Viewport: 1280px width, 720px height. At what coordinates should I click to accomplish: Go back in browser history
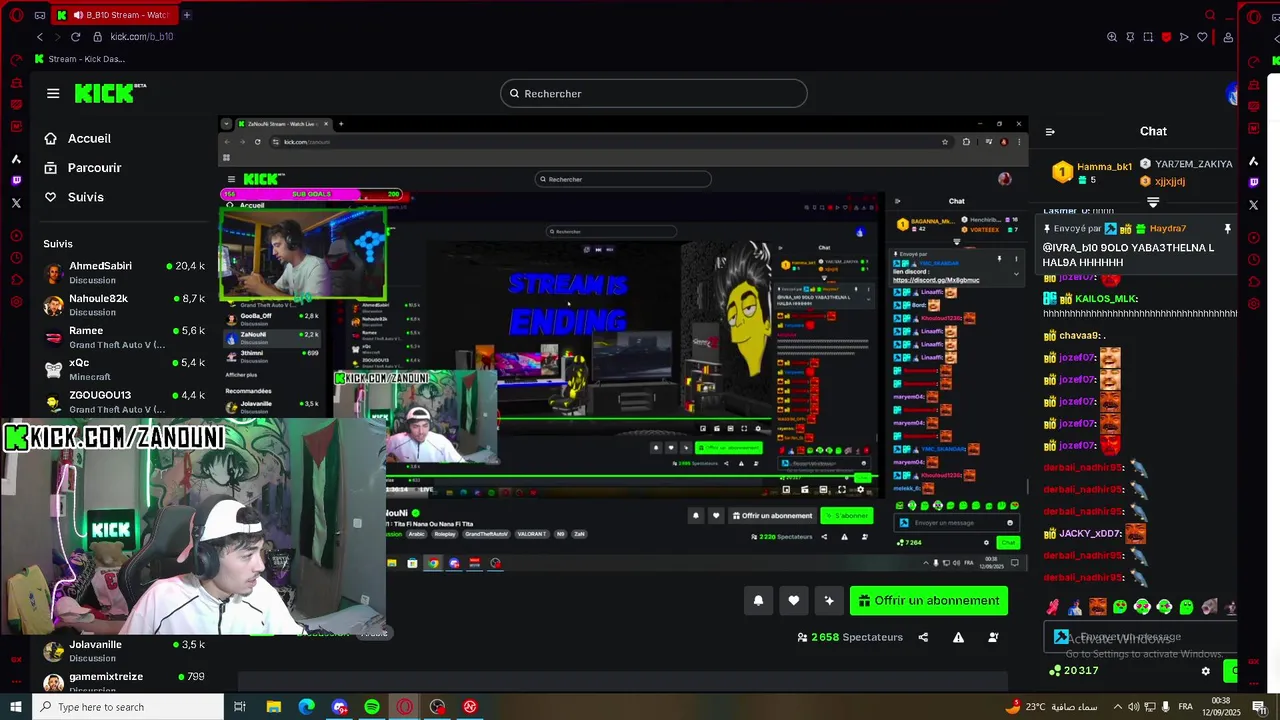coord(40,37)
